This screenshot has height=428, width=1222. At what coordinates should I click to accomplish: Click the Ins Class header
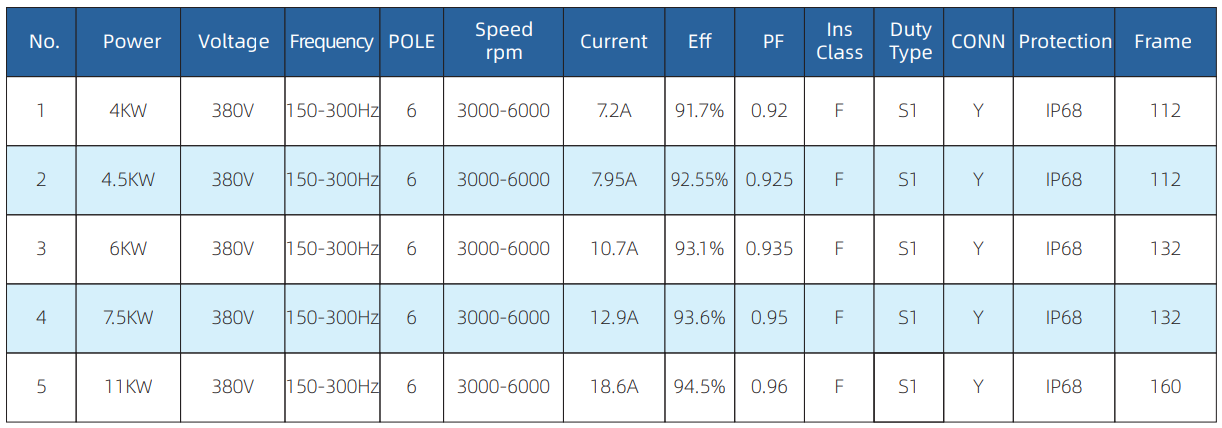[839, 41]
